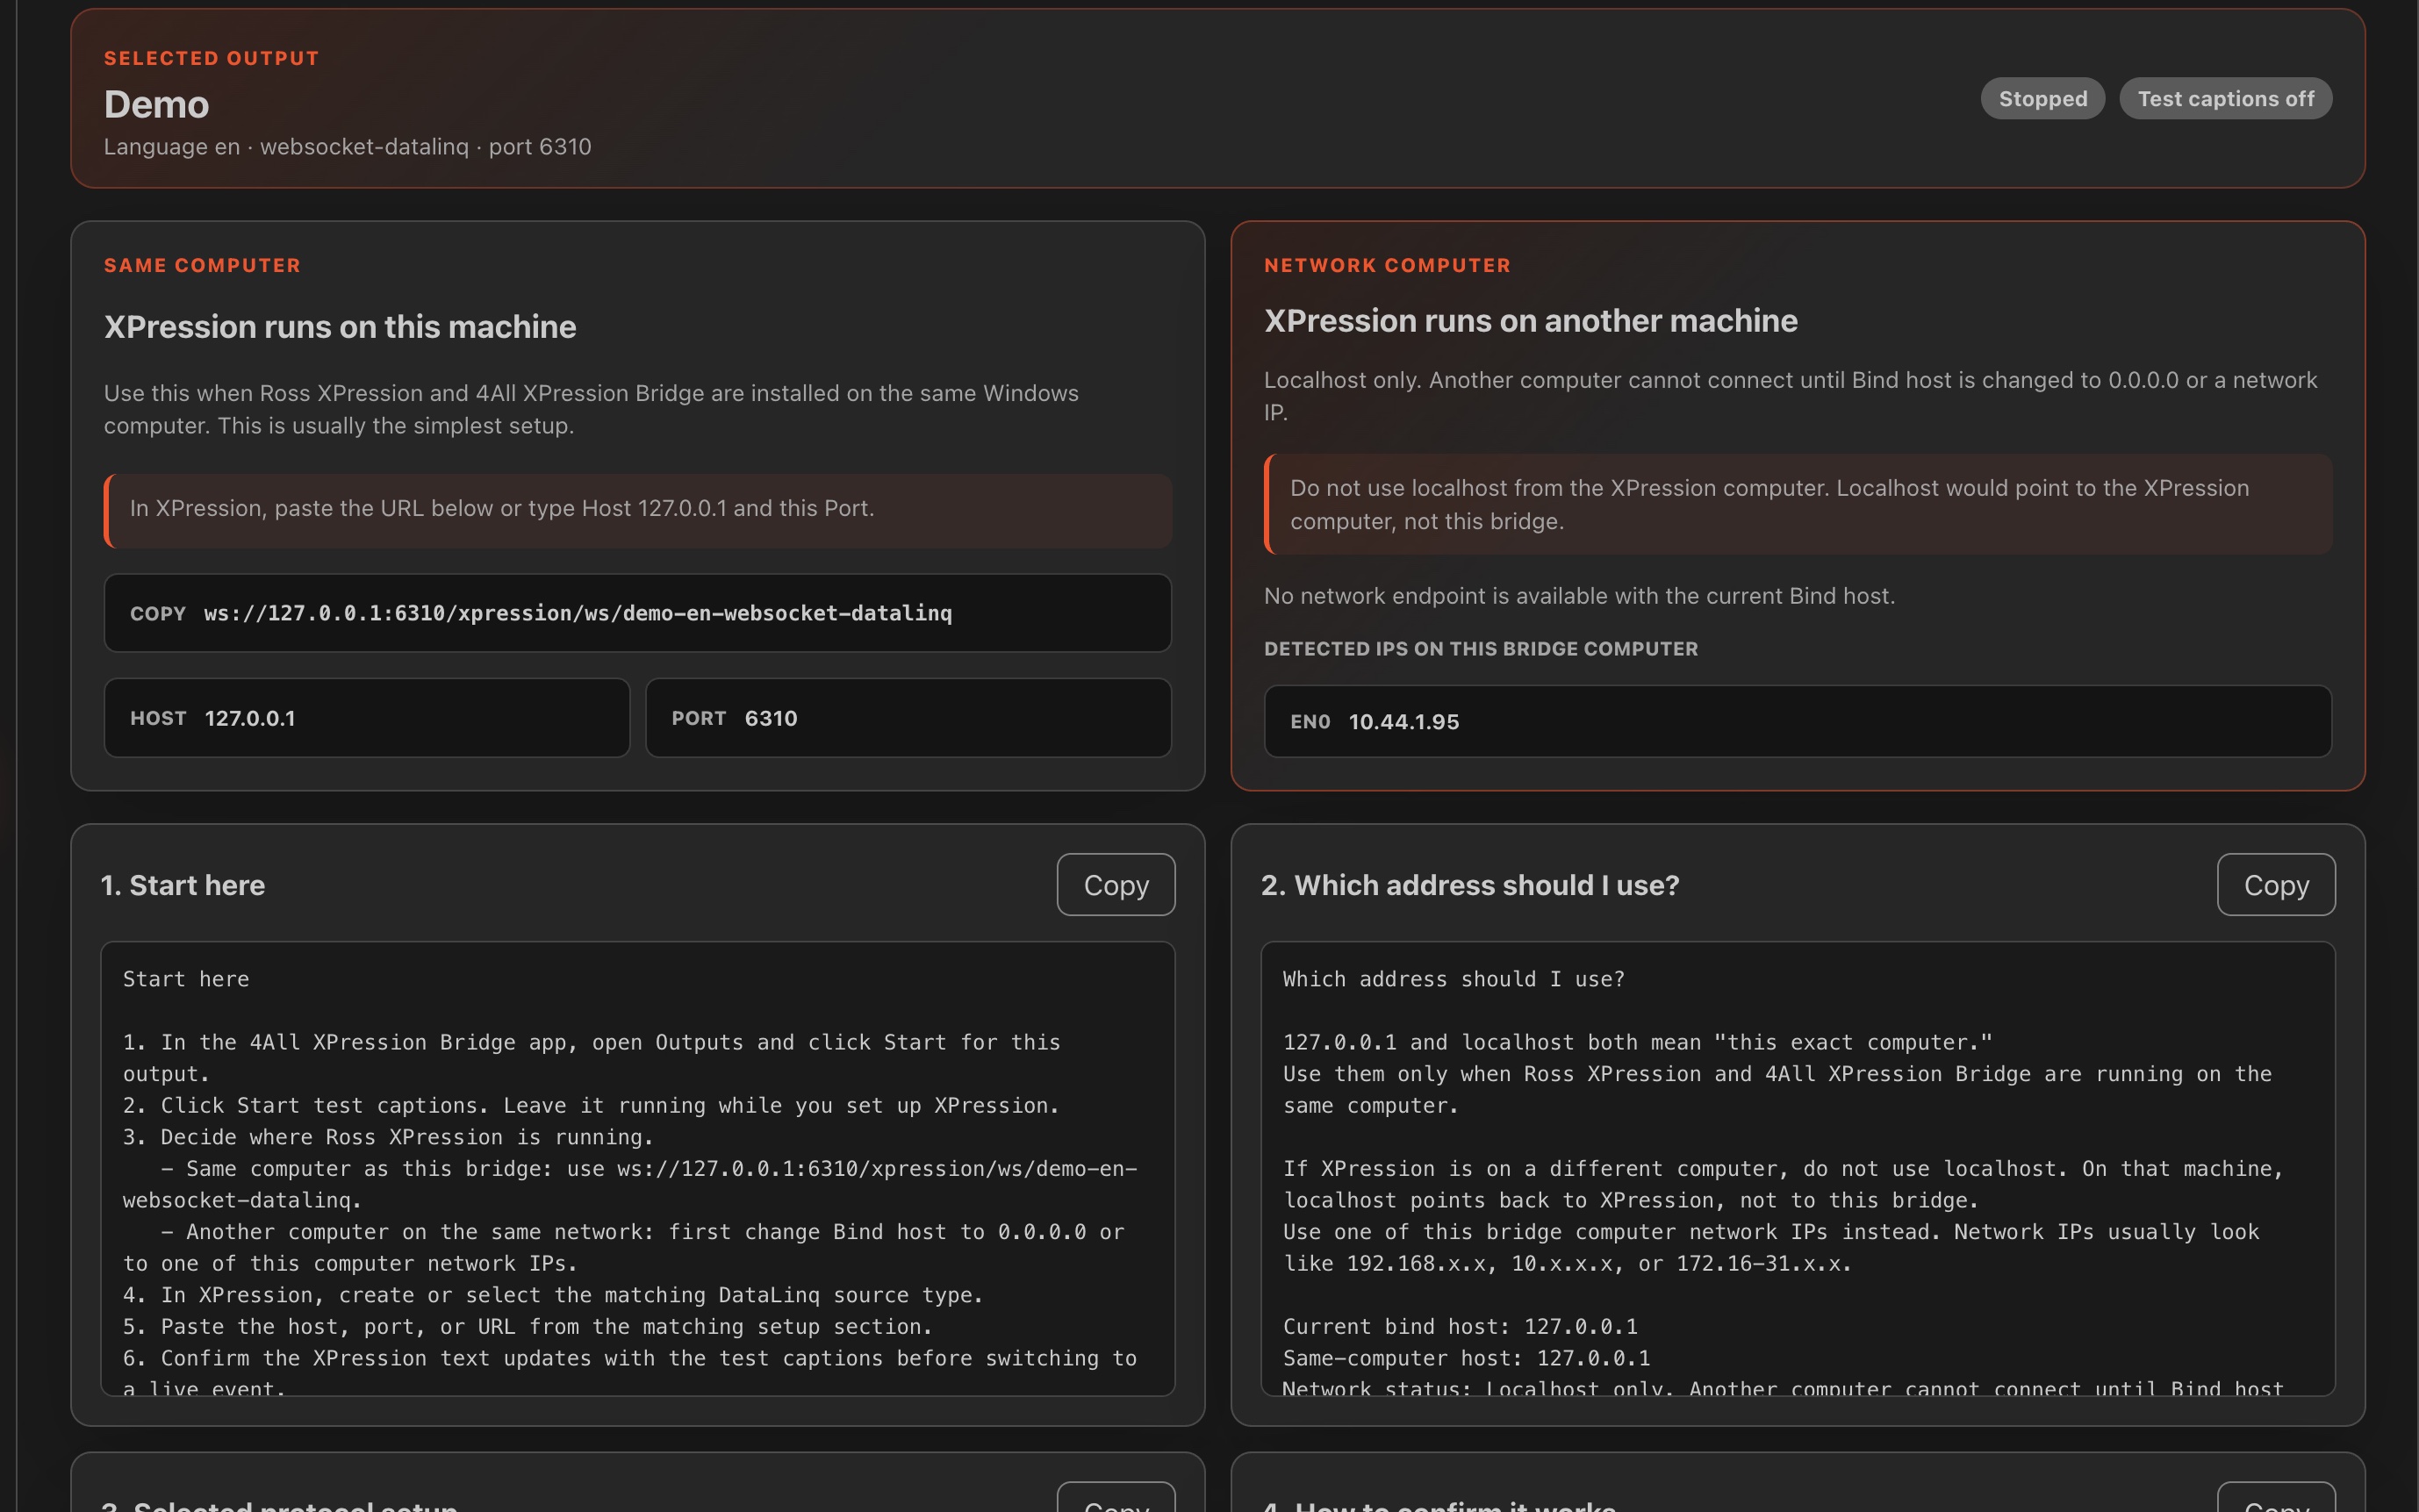The height and width of the screenshot is (1512, 2419).
Task: Click line '5. Paste the host, port, or URL'
Action: pyautogui.click(x=527, y=1326)
